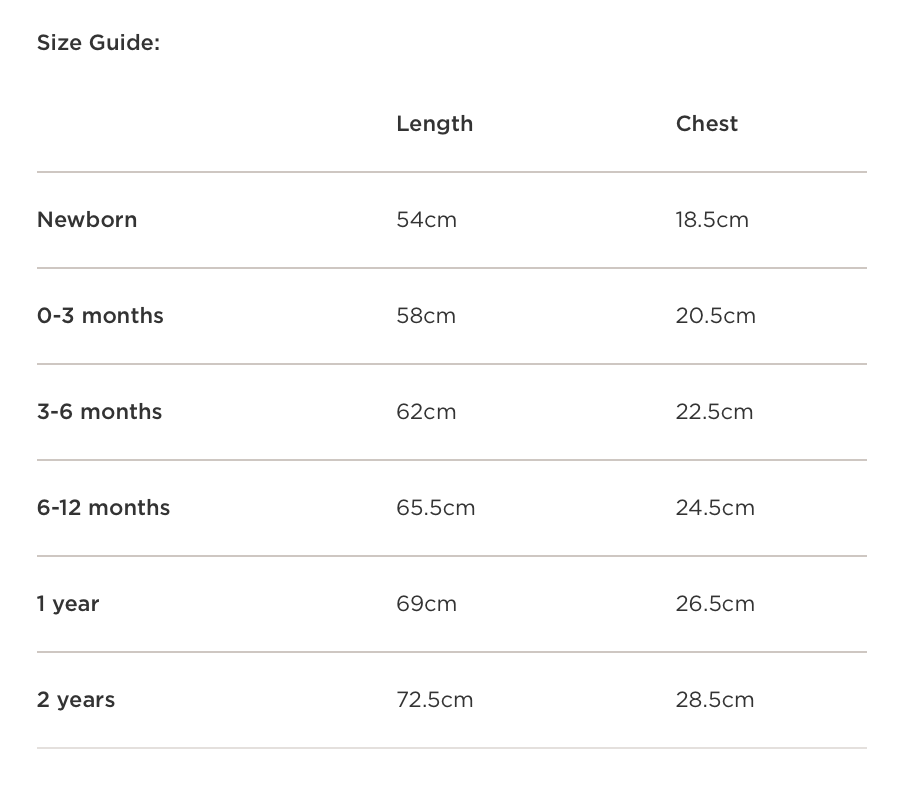Viewport: 904px width, 786px height.
Task: Click the 24.5cm chest value
Action: [x=715, y=508]
